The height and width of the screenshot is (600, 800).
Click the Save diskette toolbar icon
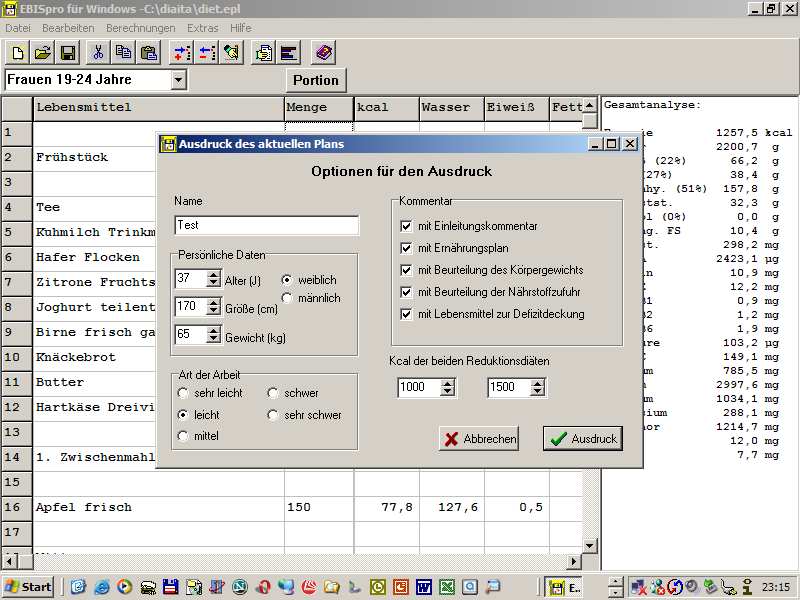pyautogui.click(x=68, y=53)
